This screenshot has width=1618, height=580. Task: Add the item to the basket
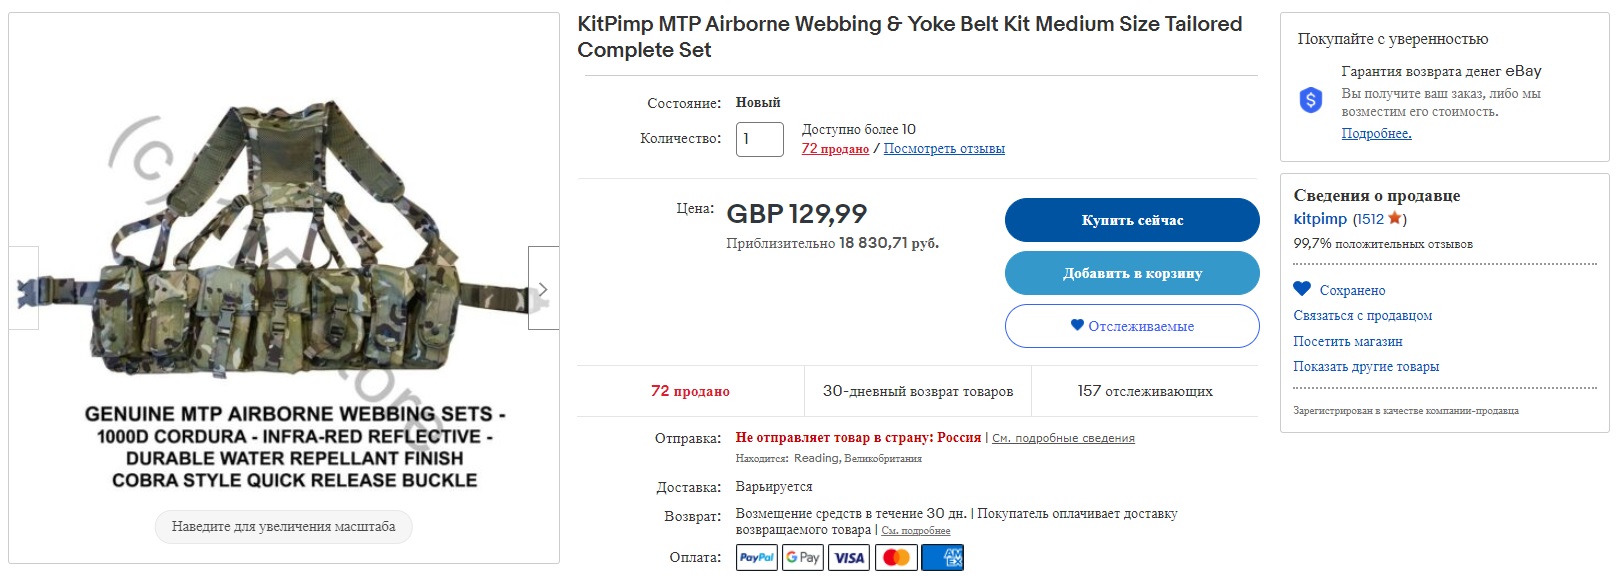1132,273
